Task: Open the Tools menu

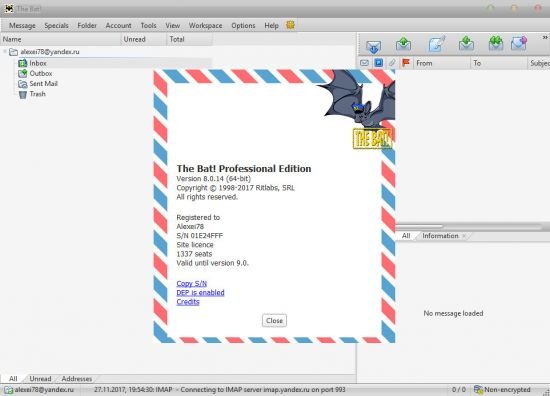Action: [148, 26]
